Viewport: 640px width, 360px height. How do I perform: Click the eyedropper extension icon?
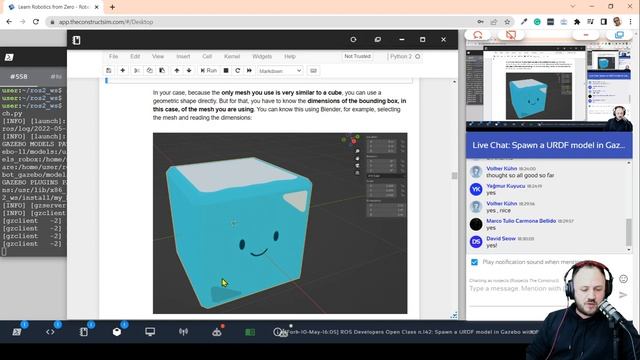click(524, 22)
